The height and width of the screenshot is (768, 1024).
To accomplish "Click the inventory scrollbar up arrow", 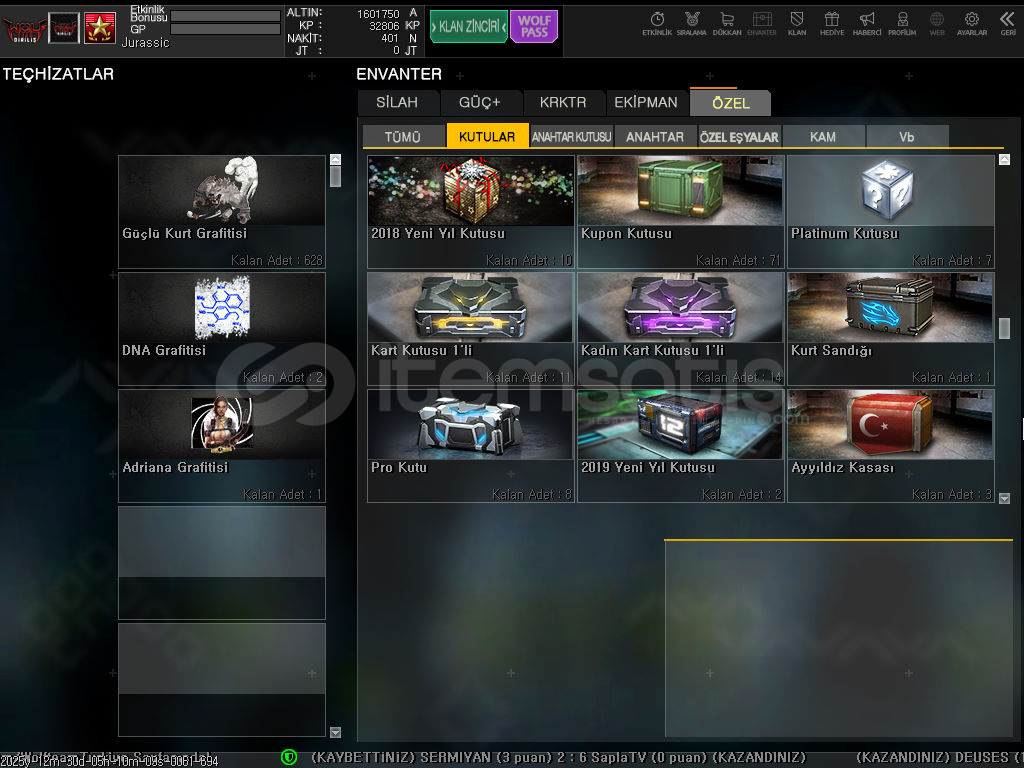I will click(x=1004, y=159).
